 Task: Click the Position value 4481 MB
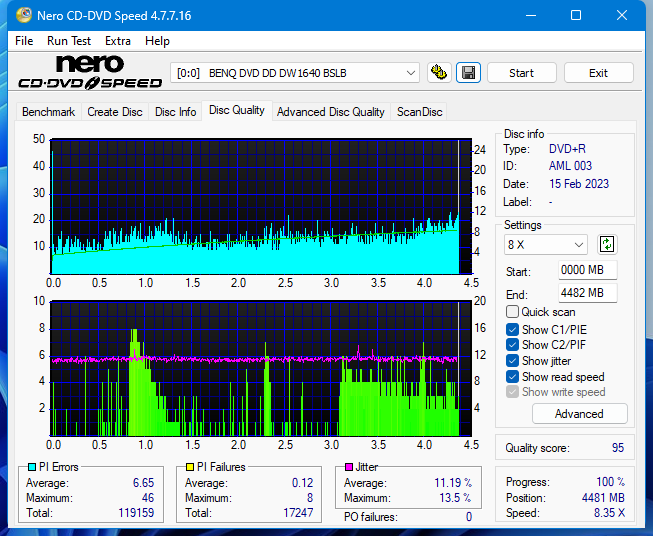pyautogui.click(x=603, y=498)
